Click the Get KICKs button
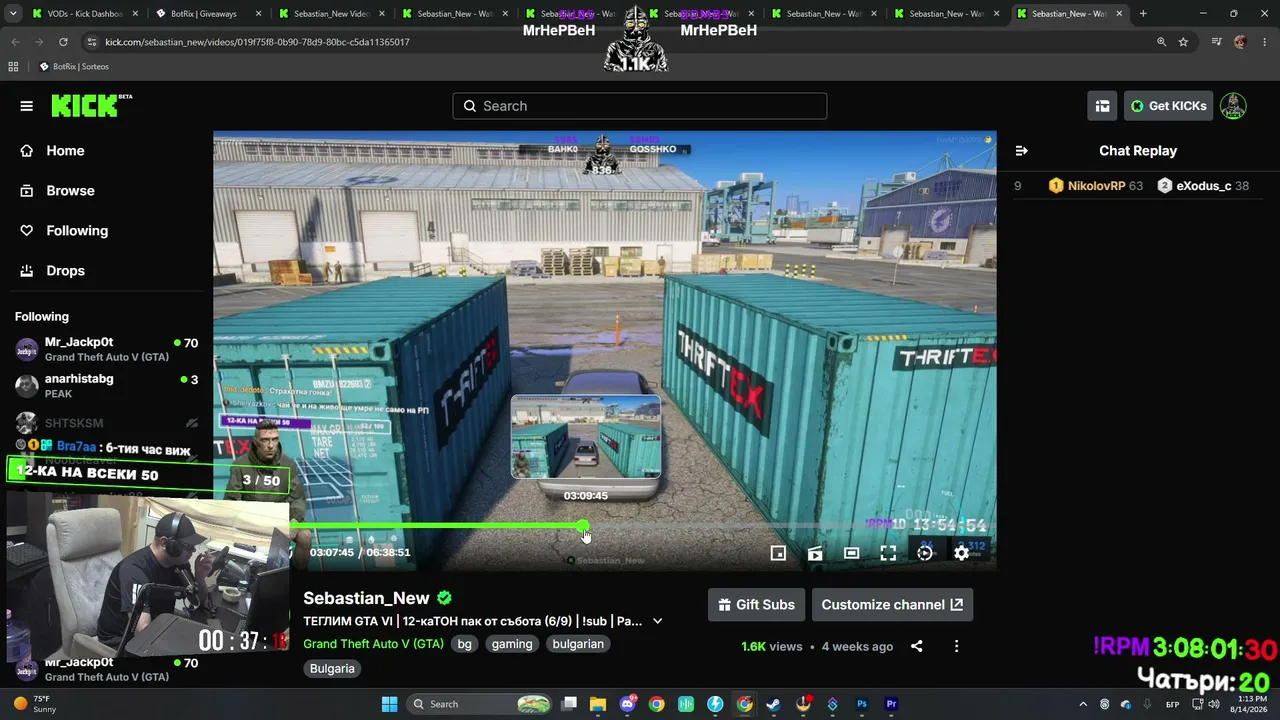Screen dimensions: 1280x720 coord(1168,106)
